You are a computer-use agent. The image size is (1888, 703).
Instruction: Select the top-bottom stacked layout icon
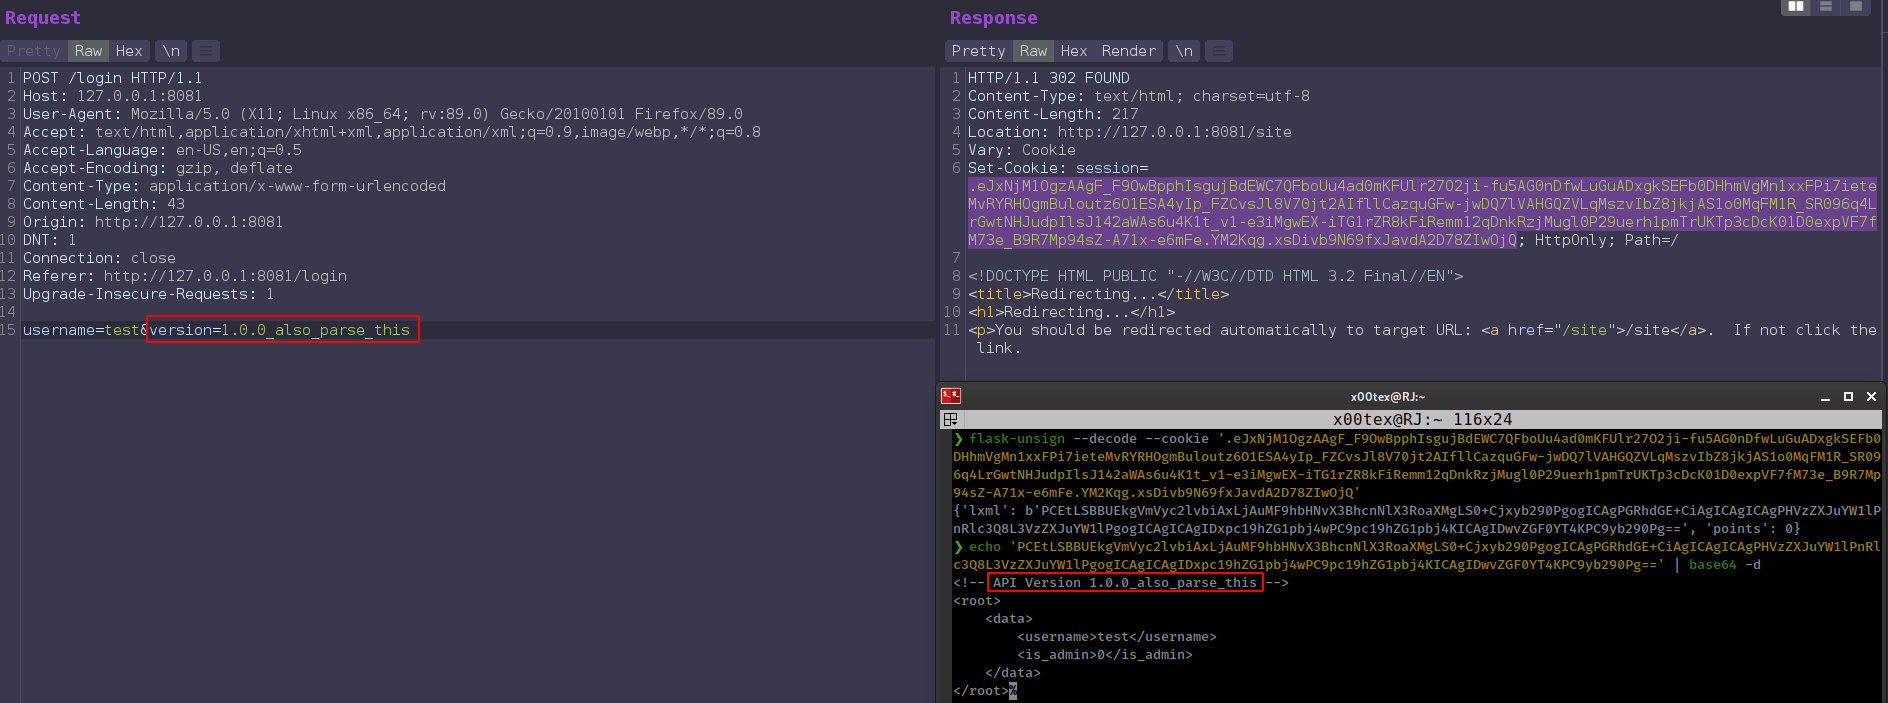coord(1826,7)
